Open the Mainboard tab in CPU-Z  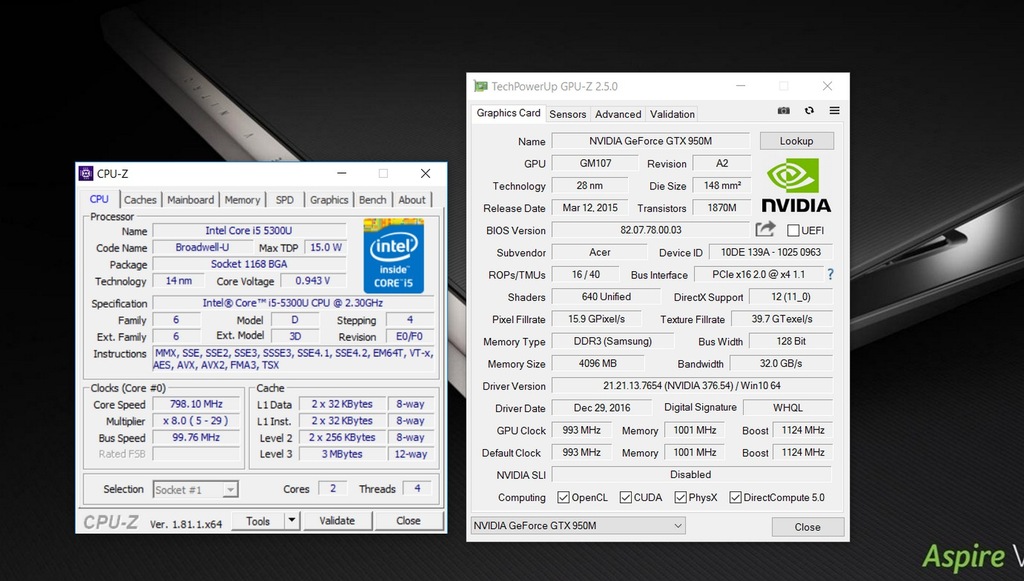[190, 200]
